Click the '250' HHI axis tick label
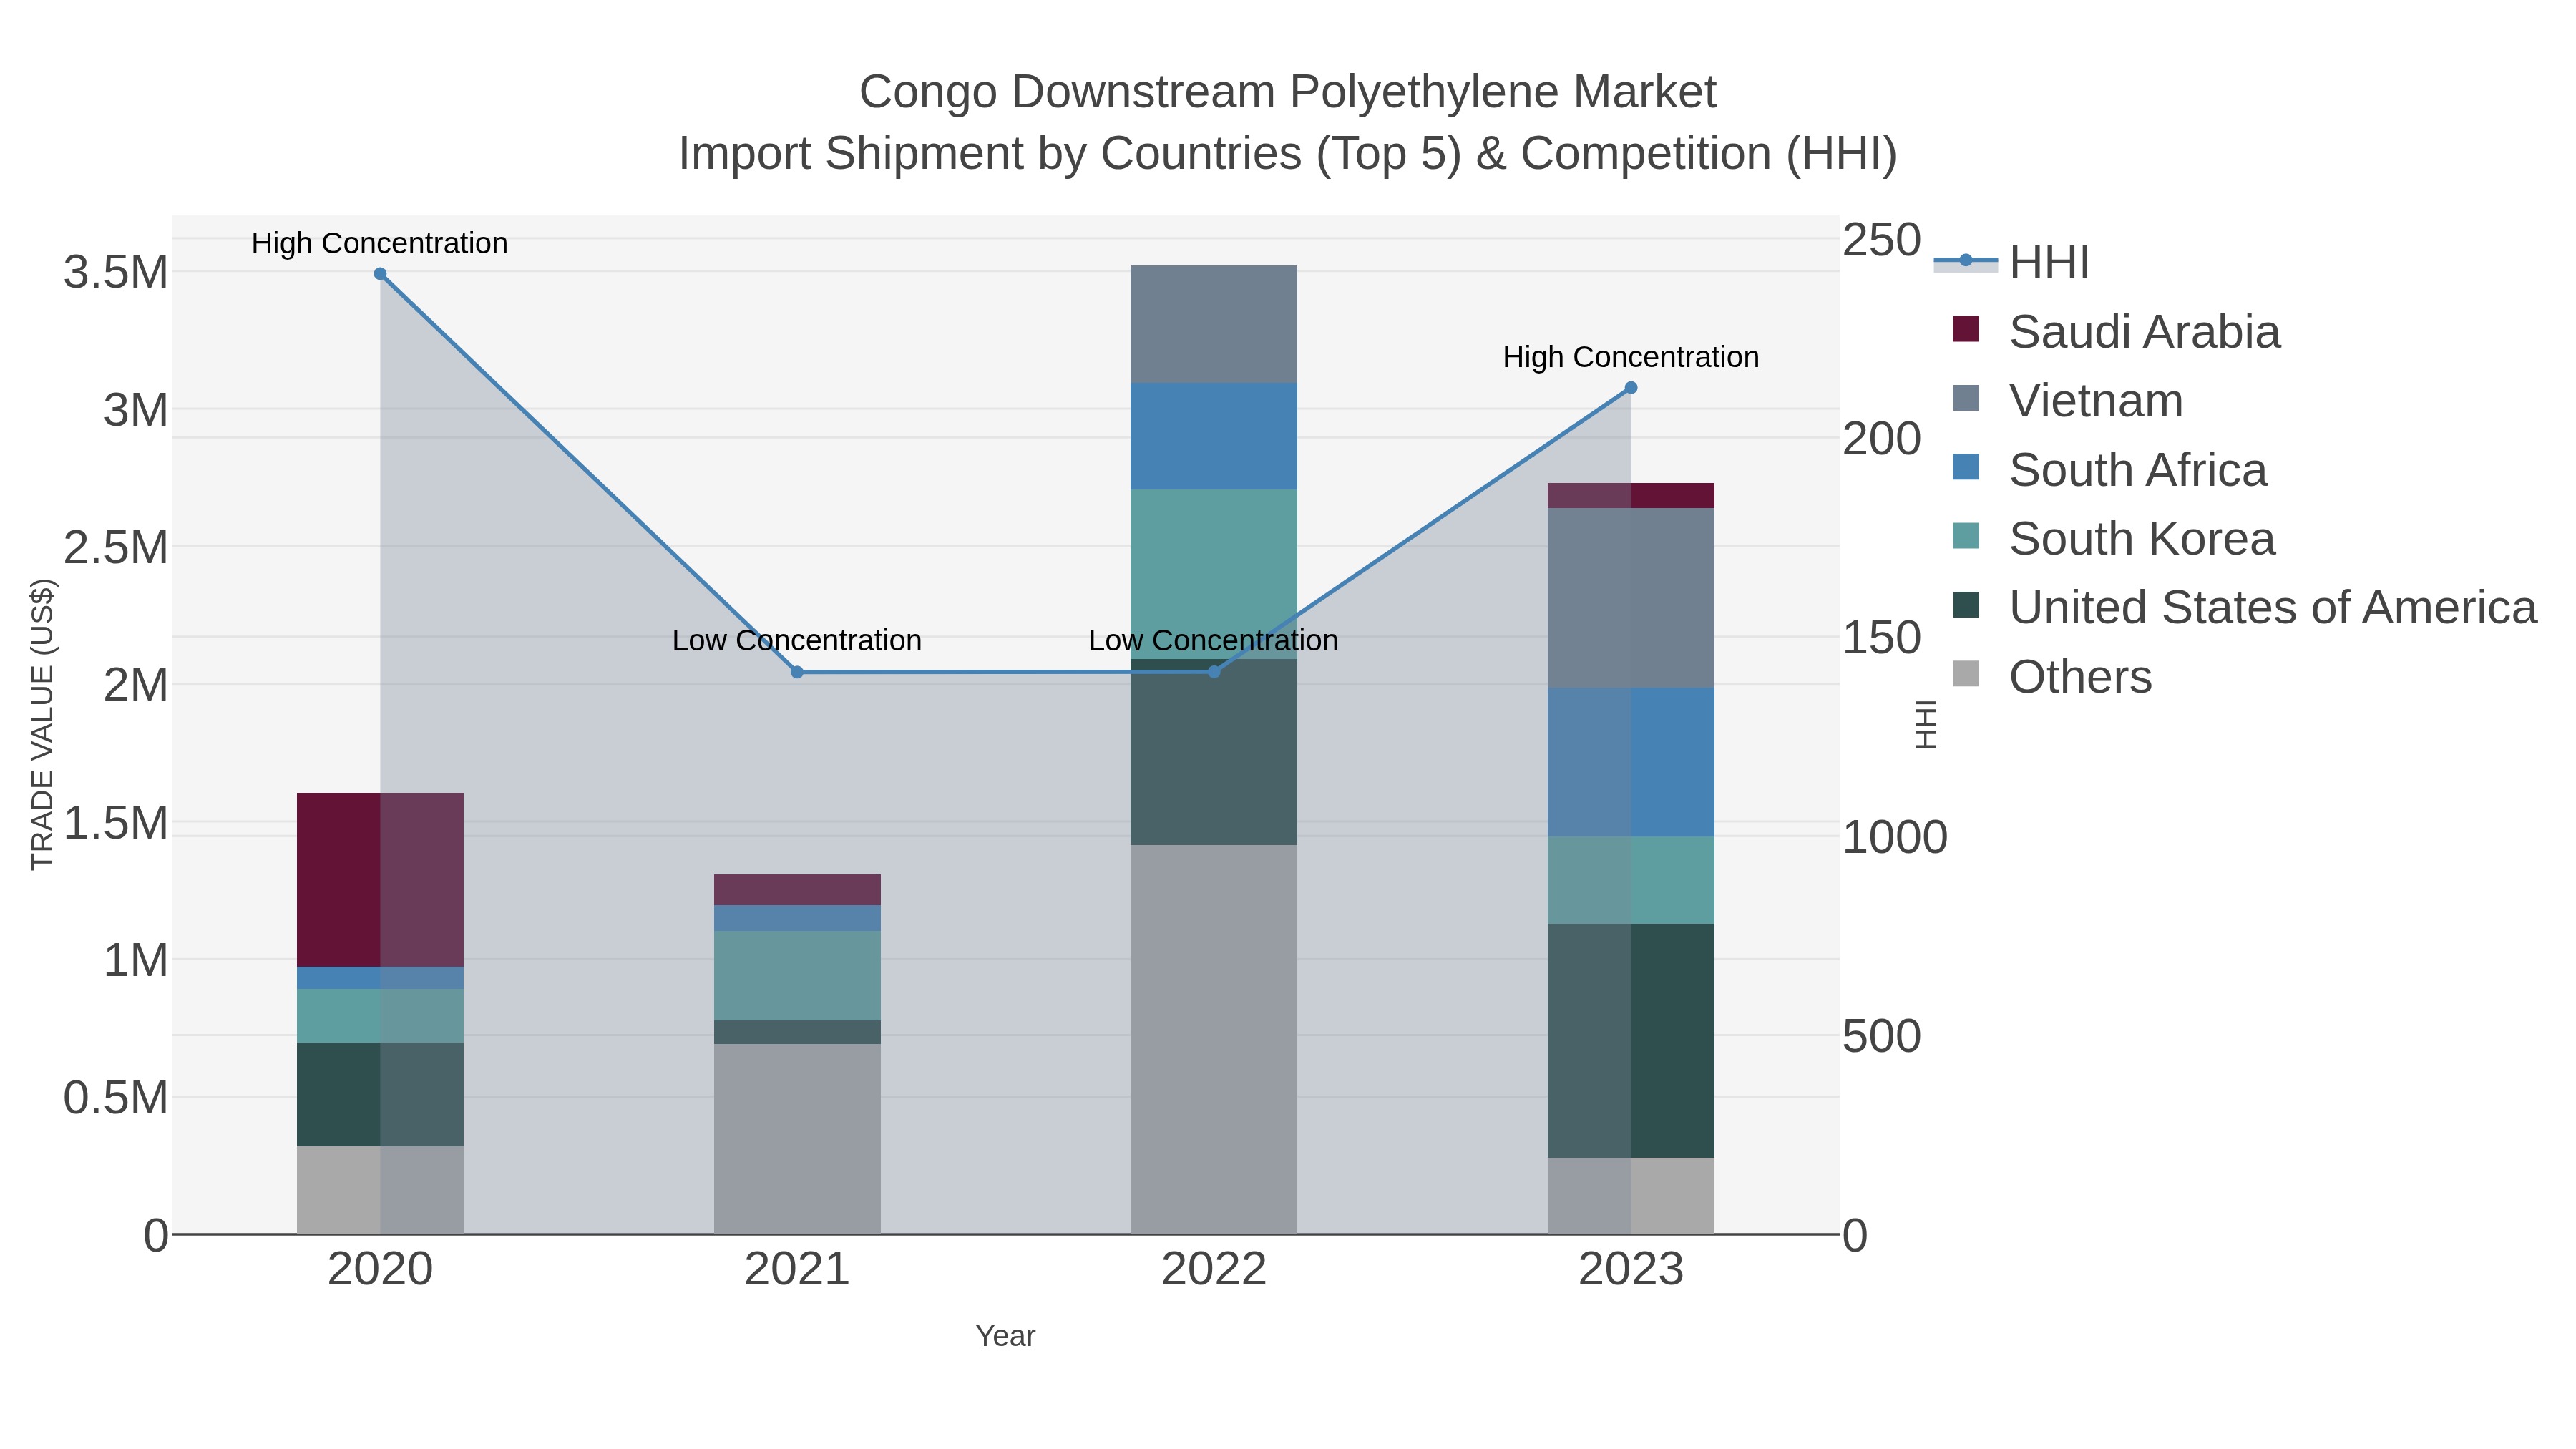 click(x=1882, y=240)
